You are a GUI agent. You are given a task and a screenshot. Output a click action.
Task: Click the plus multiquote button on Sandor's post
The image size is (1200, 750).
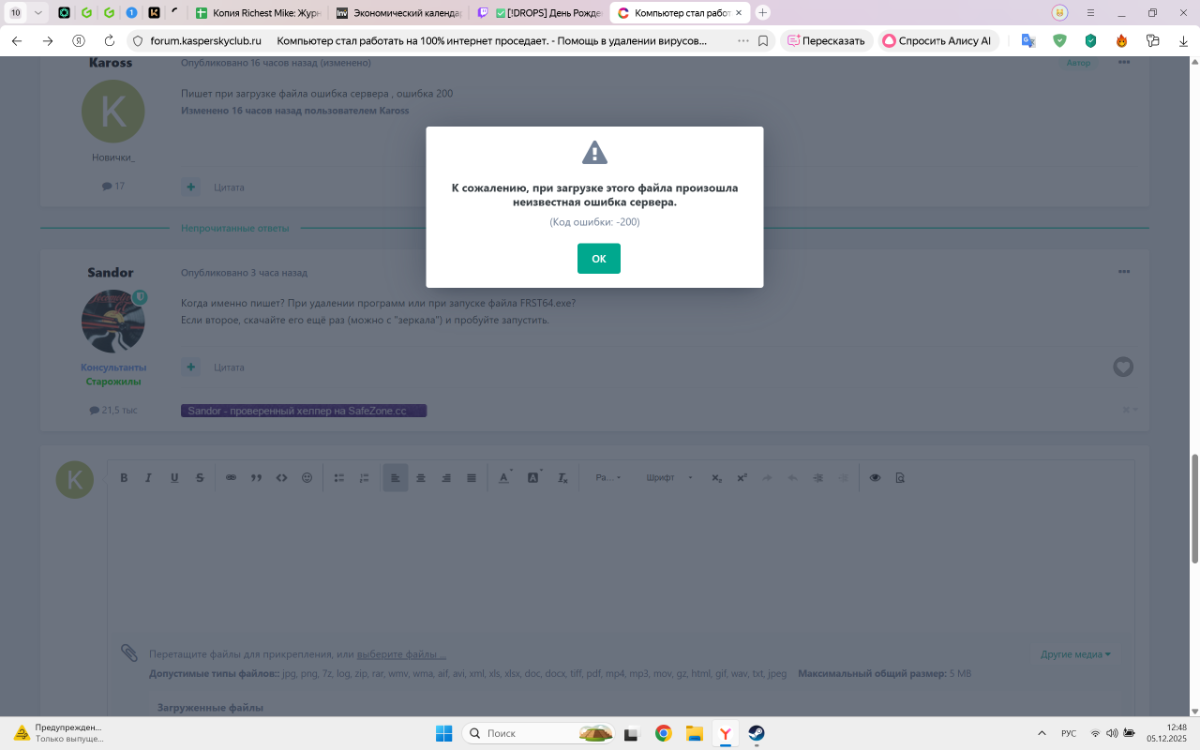pos(191,367)
